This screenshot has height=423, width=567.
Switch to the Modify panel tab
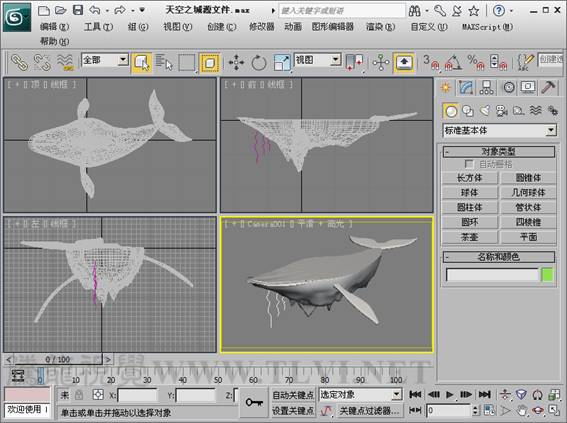point(466,87)
